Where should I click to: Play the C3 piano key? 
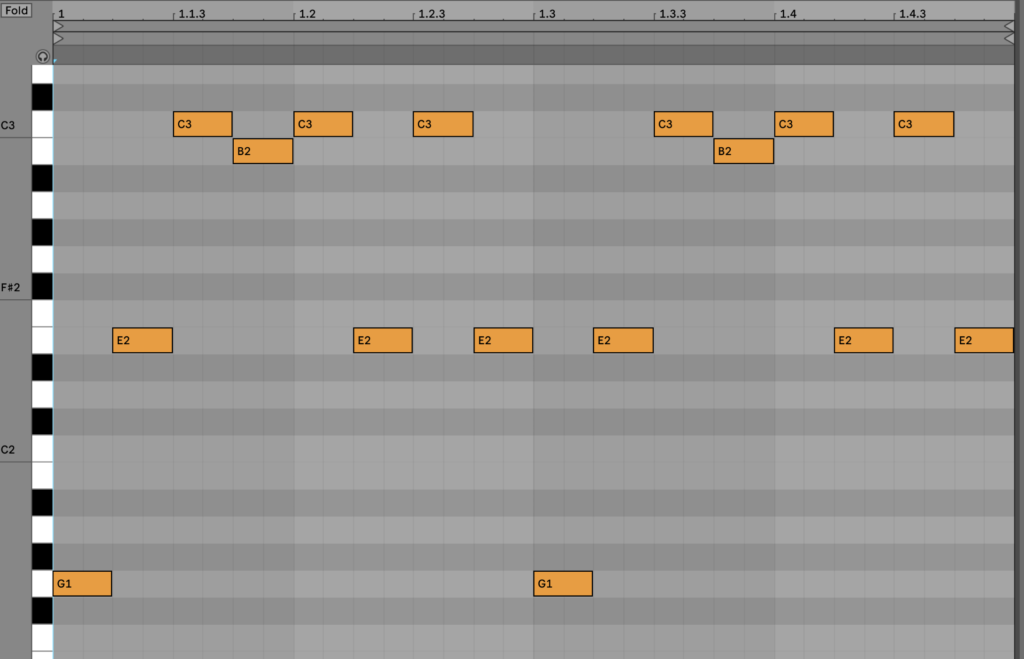(x=42, y=124)
